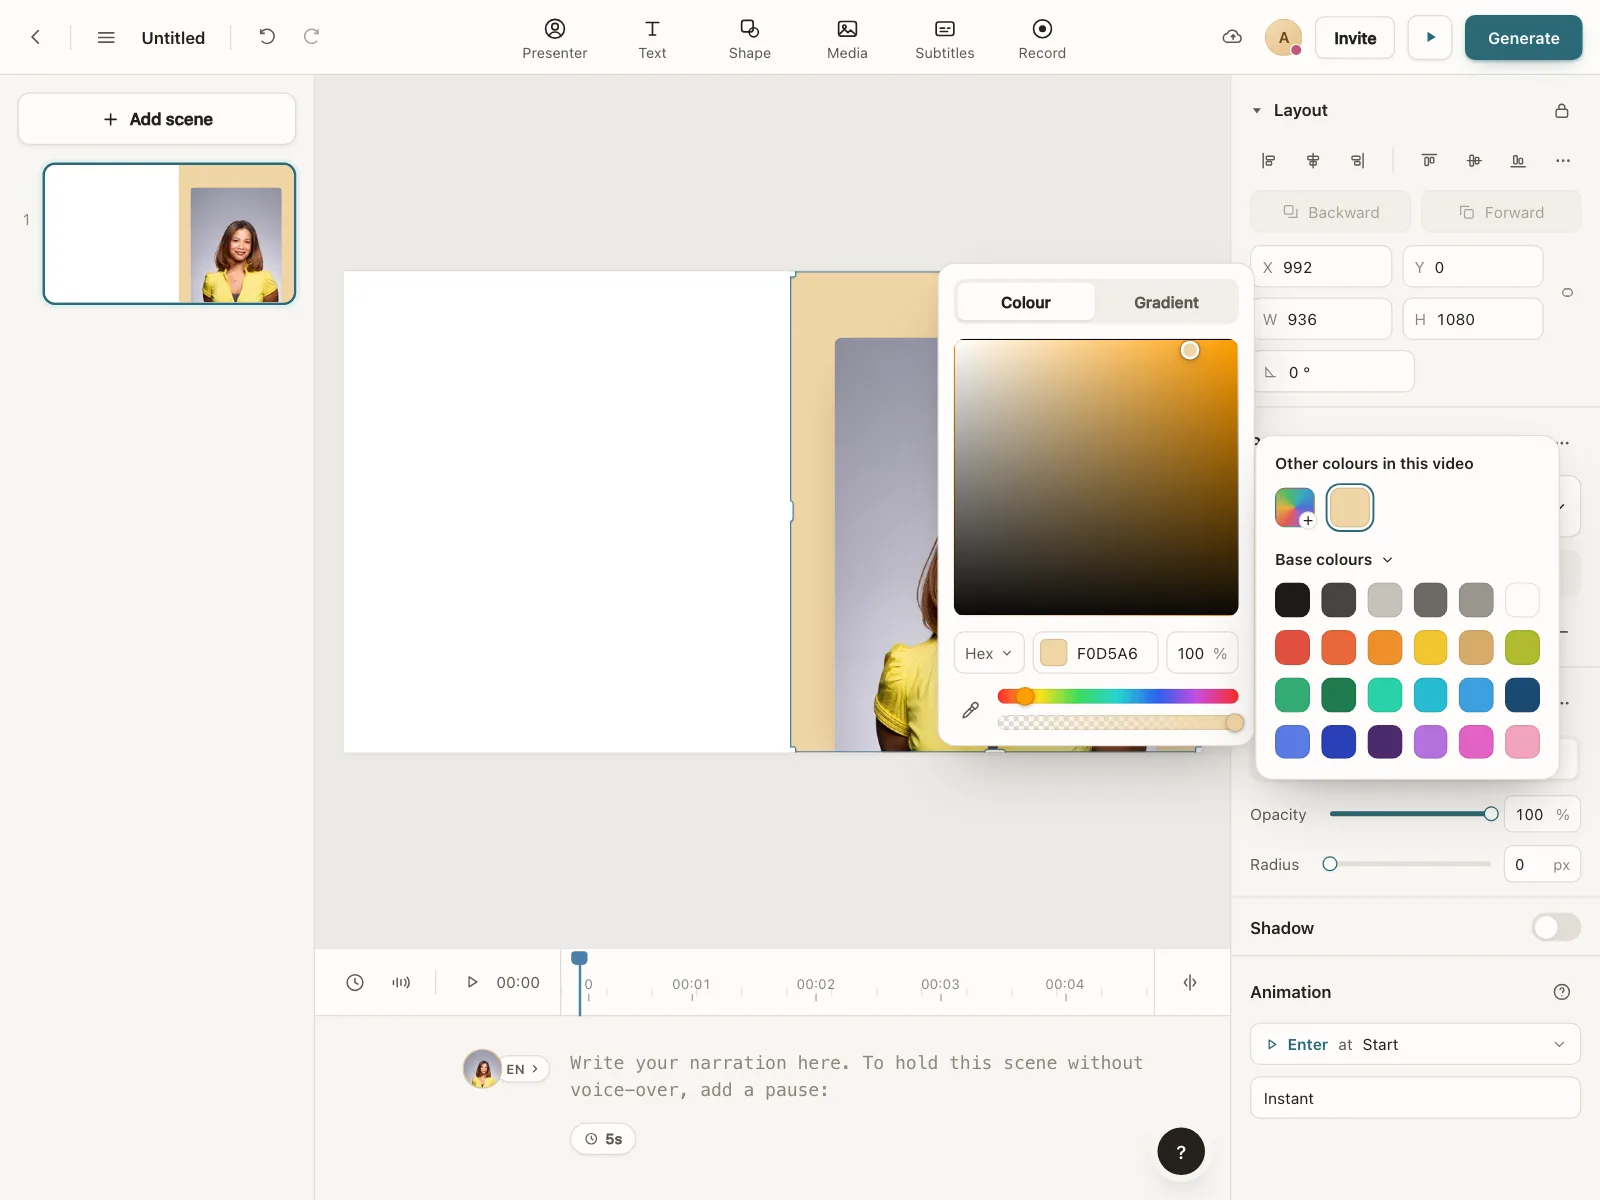Image resolution: width=1600 pixels, height=1200 pixels.
Task: Open more alignment options
Action: pyautogui.click(x=1563, y=161)
